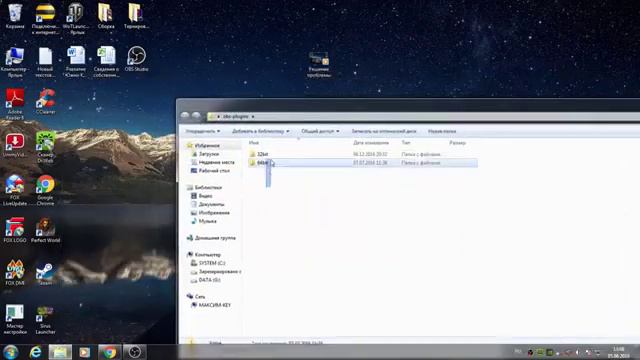Launch OBS Studio from desktop

click(x=136, y=58)
